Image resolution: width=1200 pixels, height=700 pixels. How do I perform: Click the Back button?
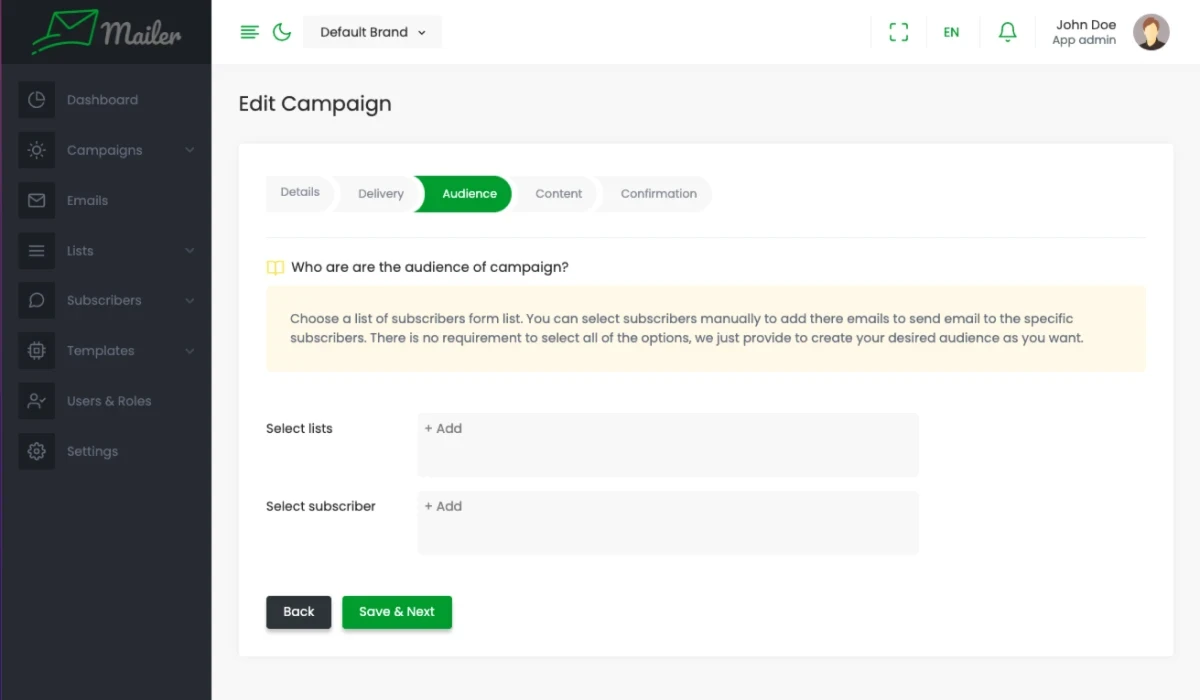coord(298,612)
